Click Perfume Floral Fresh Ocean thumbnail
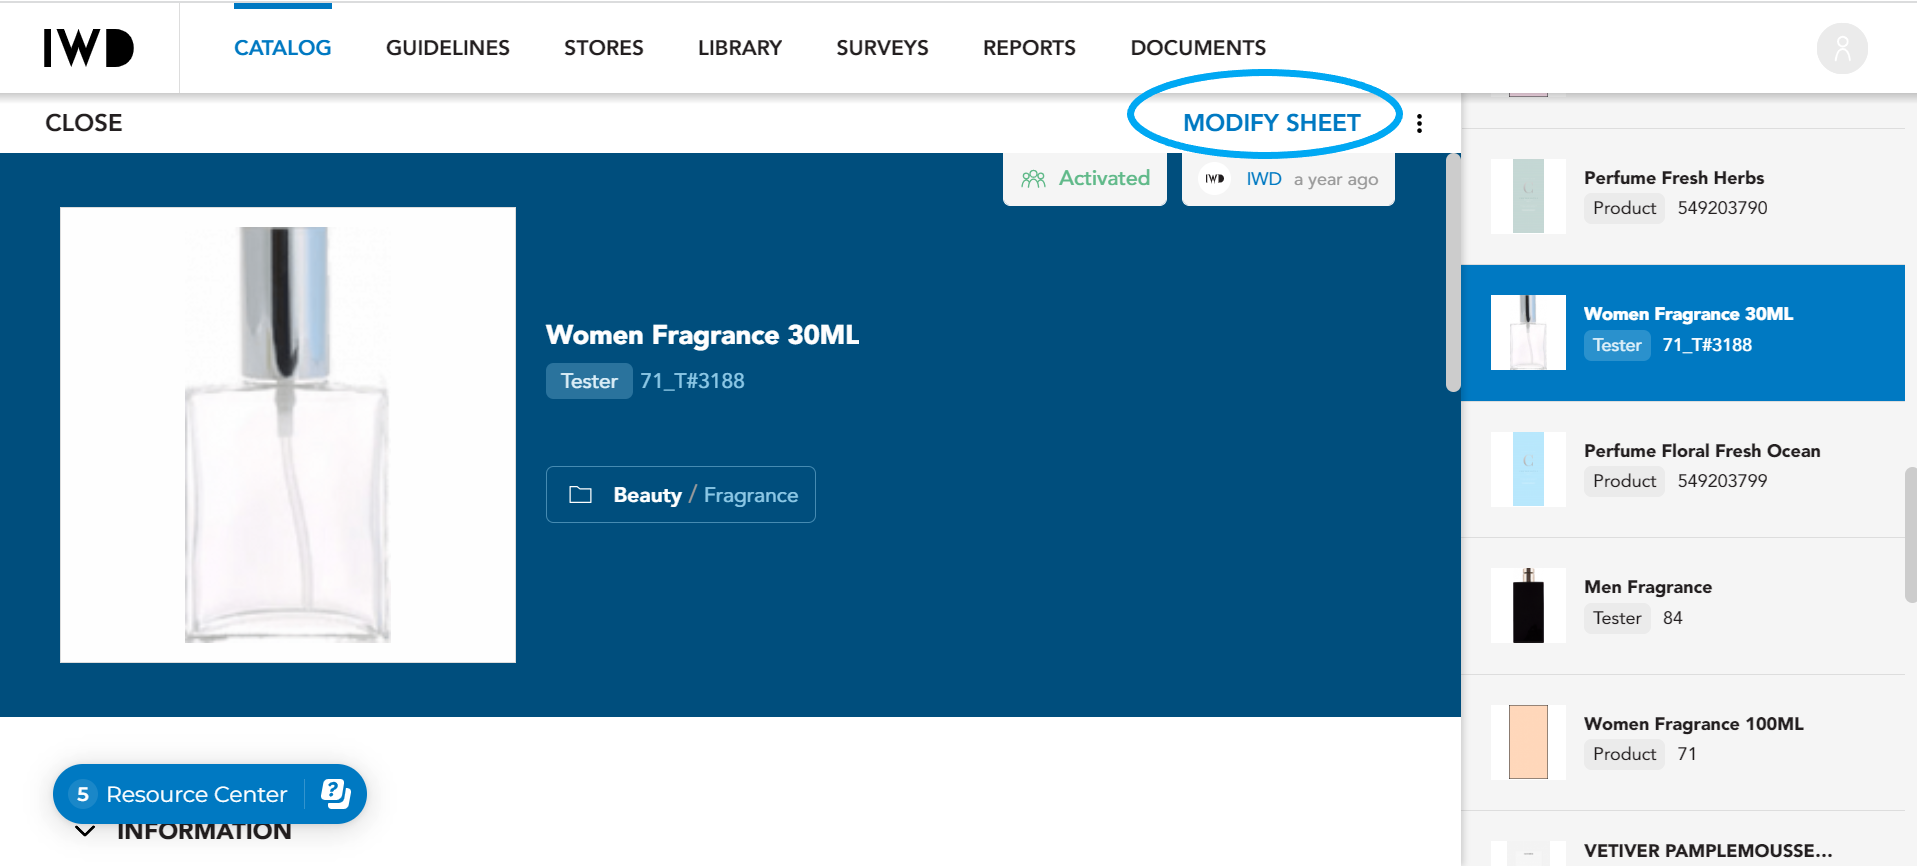The width and height of the screenshot is (1917, 866). tap(1528, 469)
